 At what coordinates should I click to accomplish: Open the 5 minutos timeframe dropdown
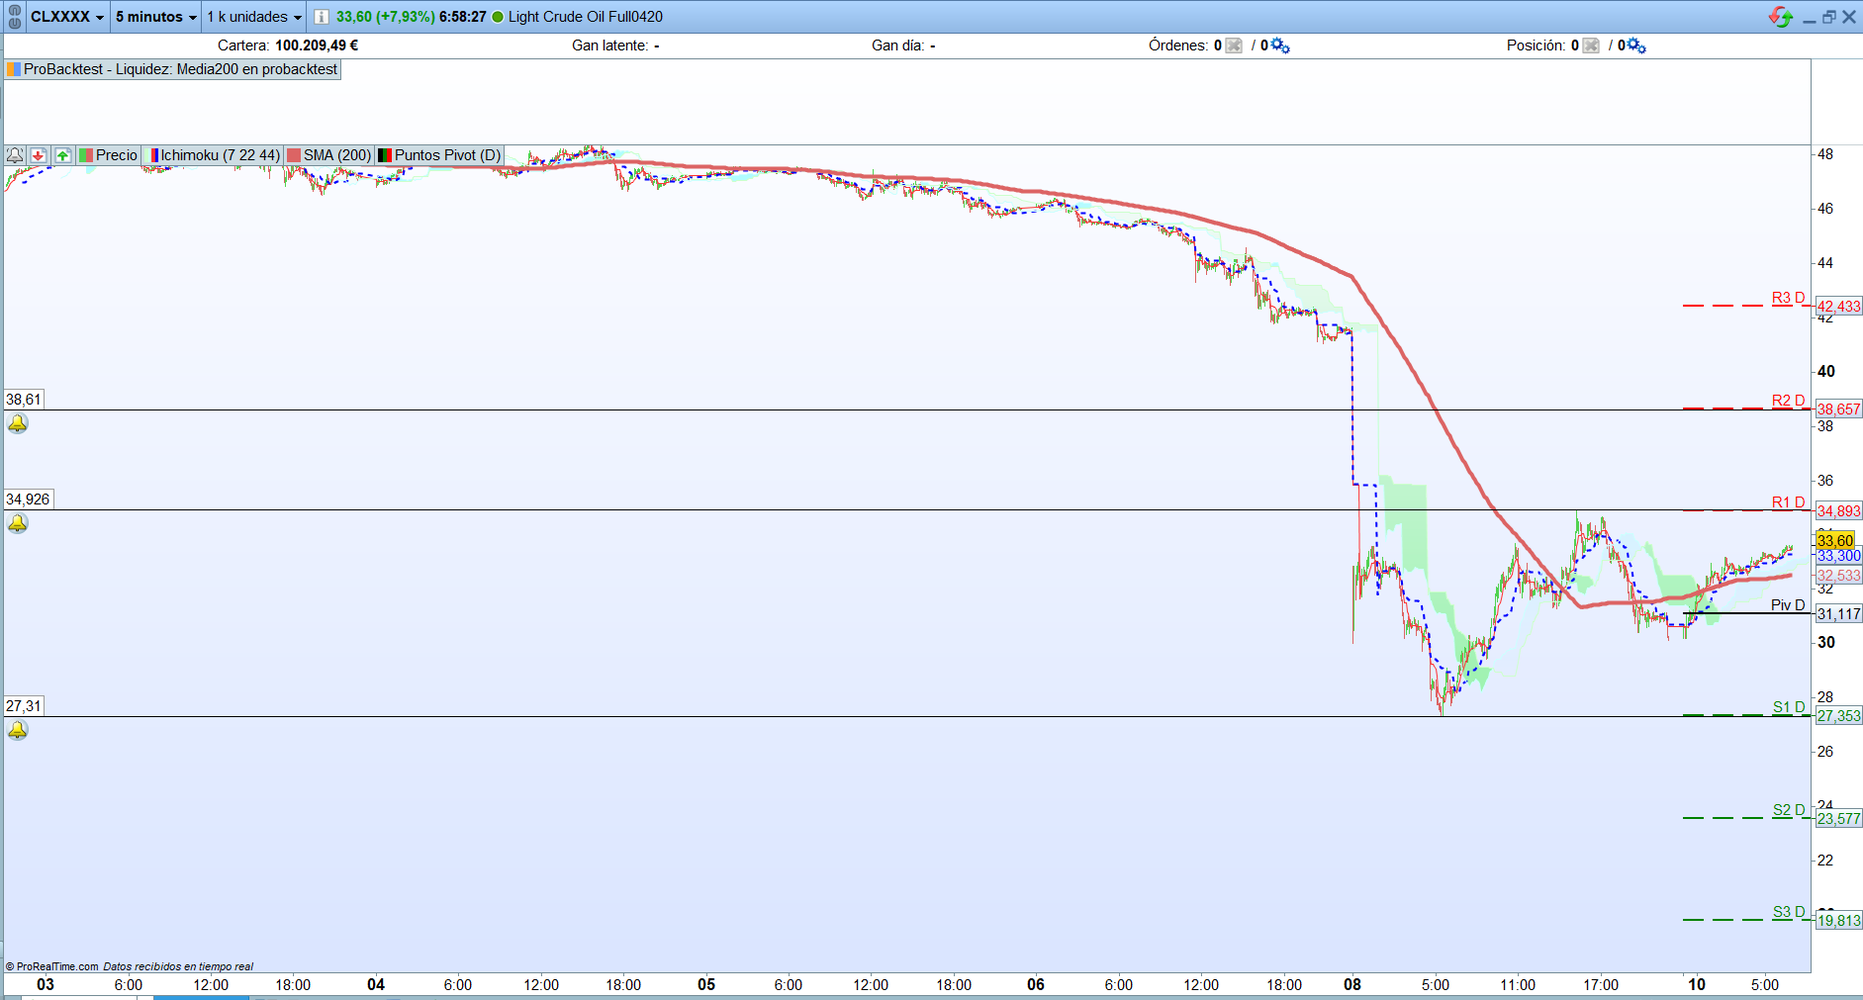click(x=152, y=16)
